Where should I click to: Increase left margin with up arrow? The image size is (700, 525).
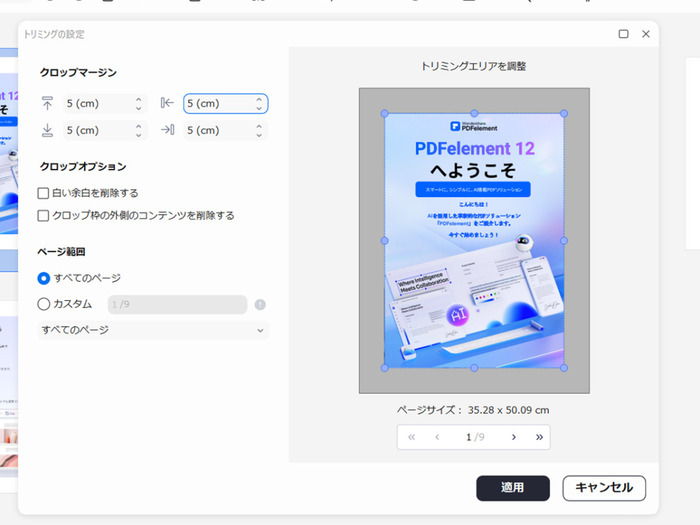point(259,99)
